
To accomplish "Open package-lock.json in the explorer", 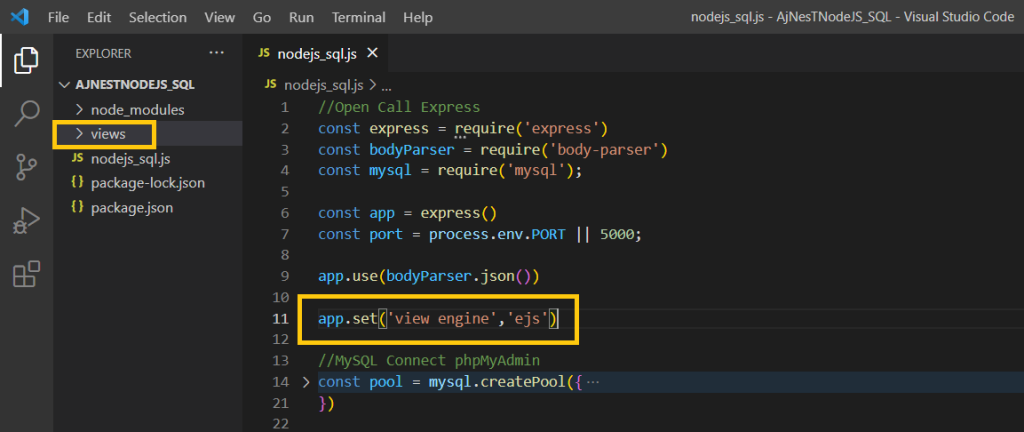I will (x=148, y=183).
